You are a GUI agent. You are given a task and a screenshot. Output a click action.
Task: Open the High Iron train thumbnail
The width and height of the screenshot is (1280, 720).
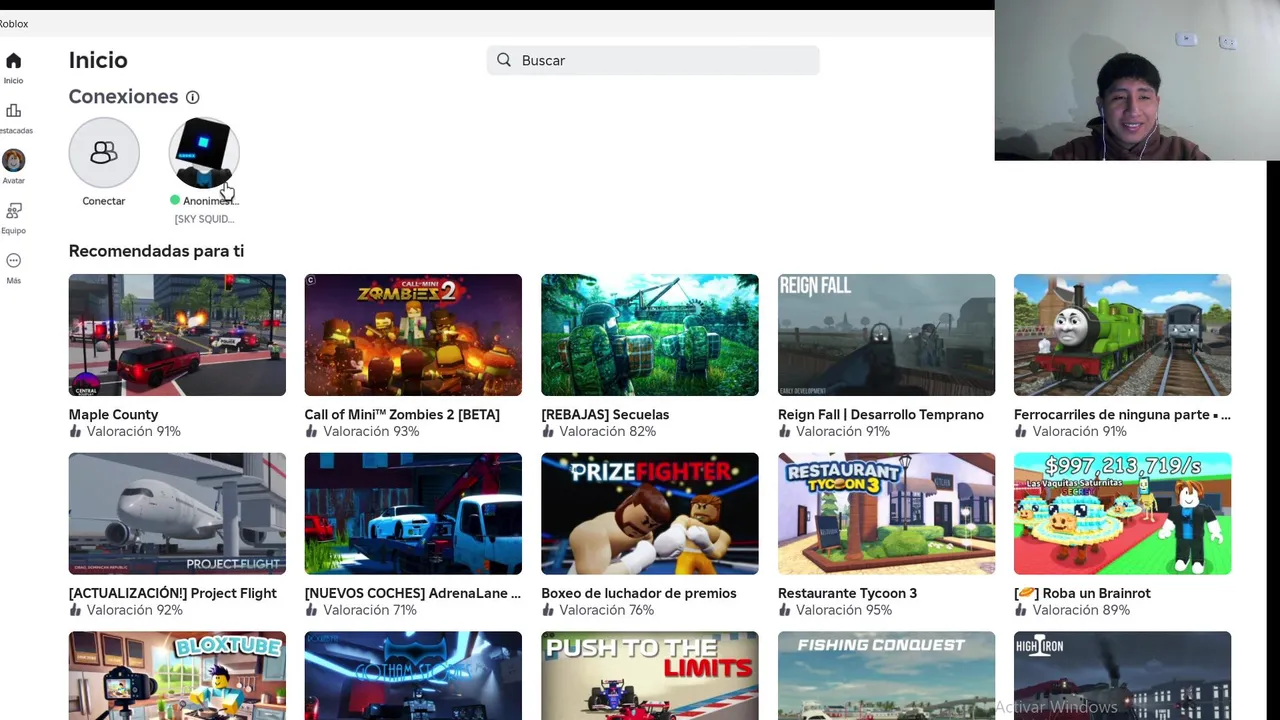coord(1122,676)
